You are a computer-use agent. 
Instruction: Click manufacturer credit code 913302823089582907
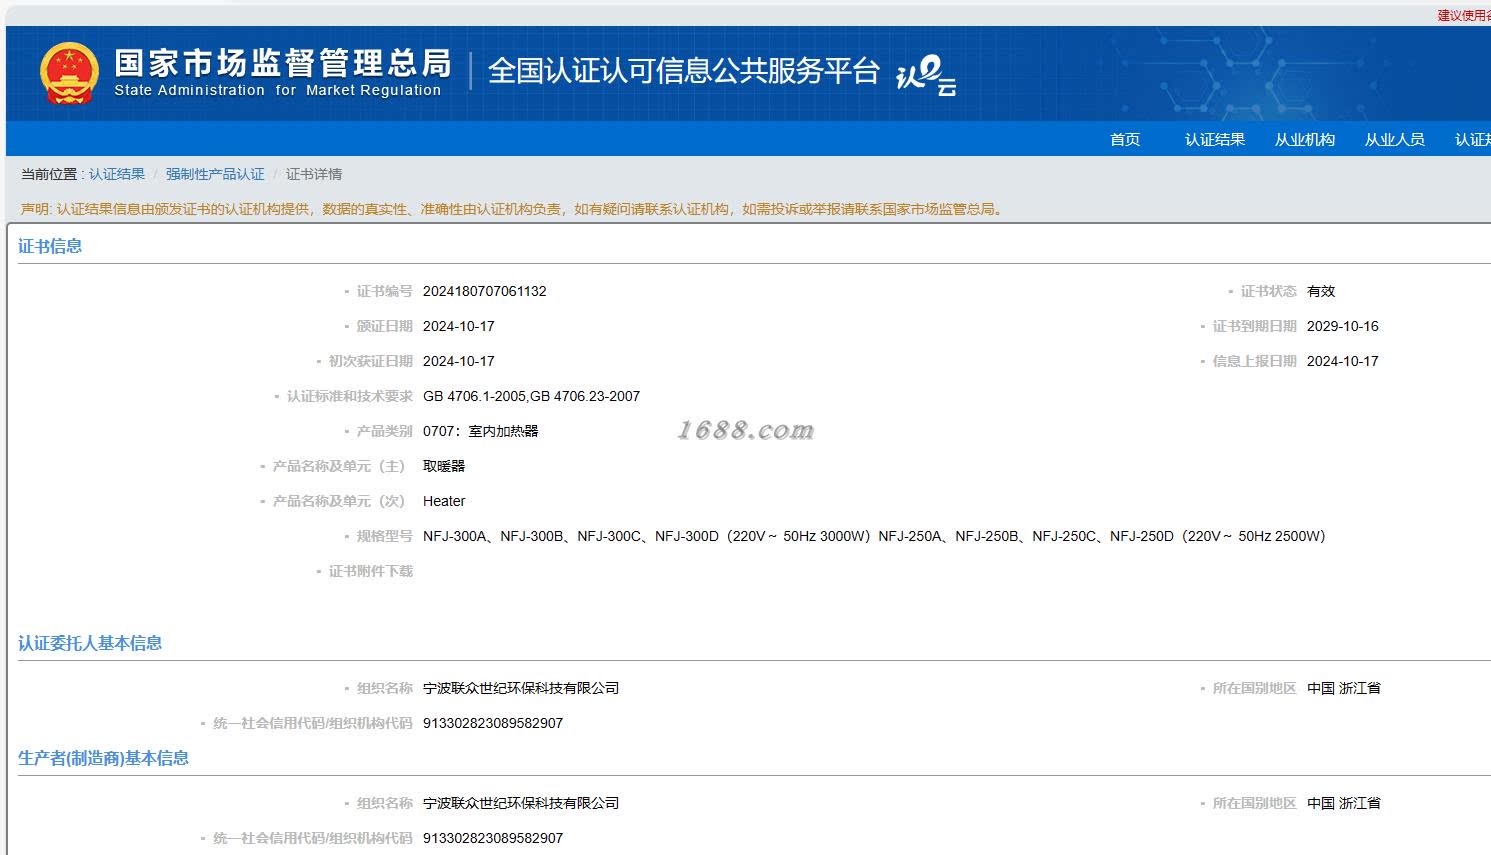pos(493,838)
